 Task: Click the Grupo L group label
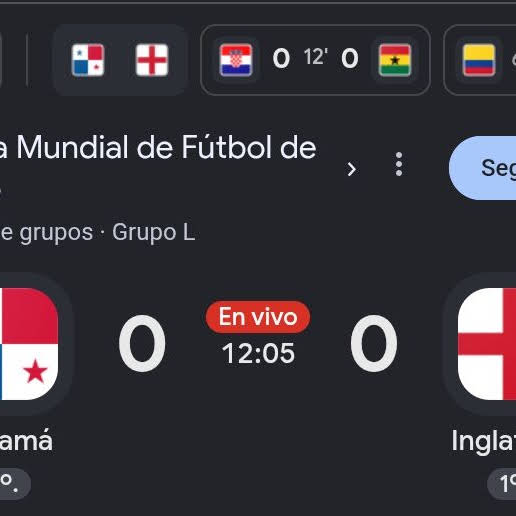click(154, 232)
